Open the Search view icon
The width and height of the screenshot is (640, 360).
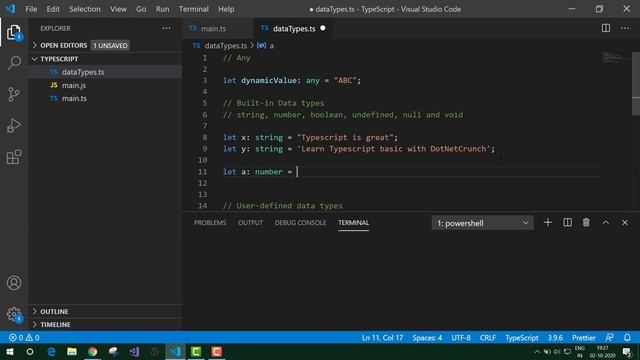click(x=14, y=63)
